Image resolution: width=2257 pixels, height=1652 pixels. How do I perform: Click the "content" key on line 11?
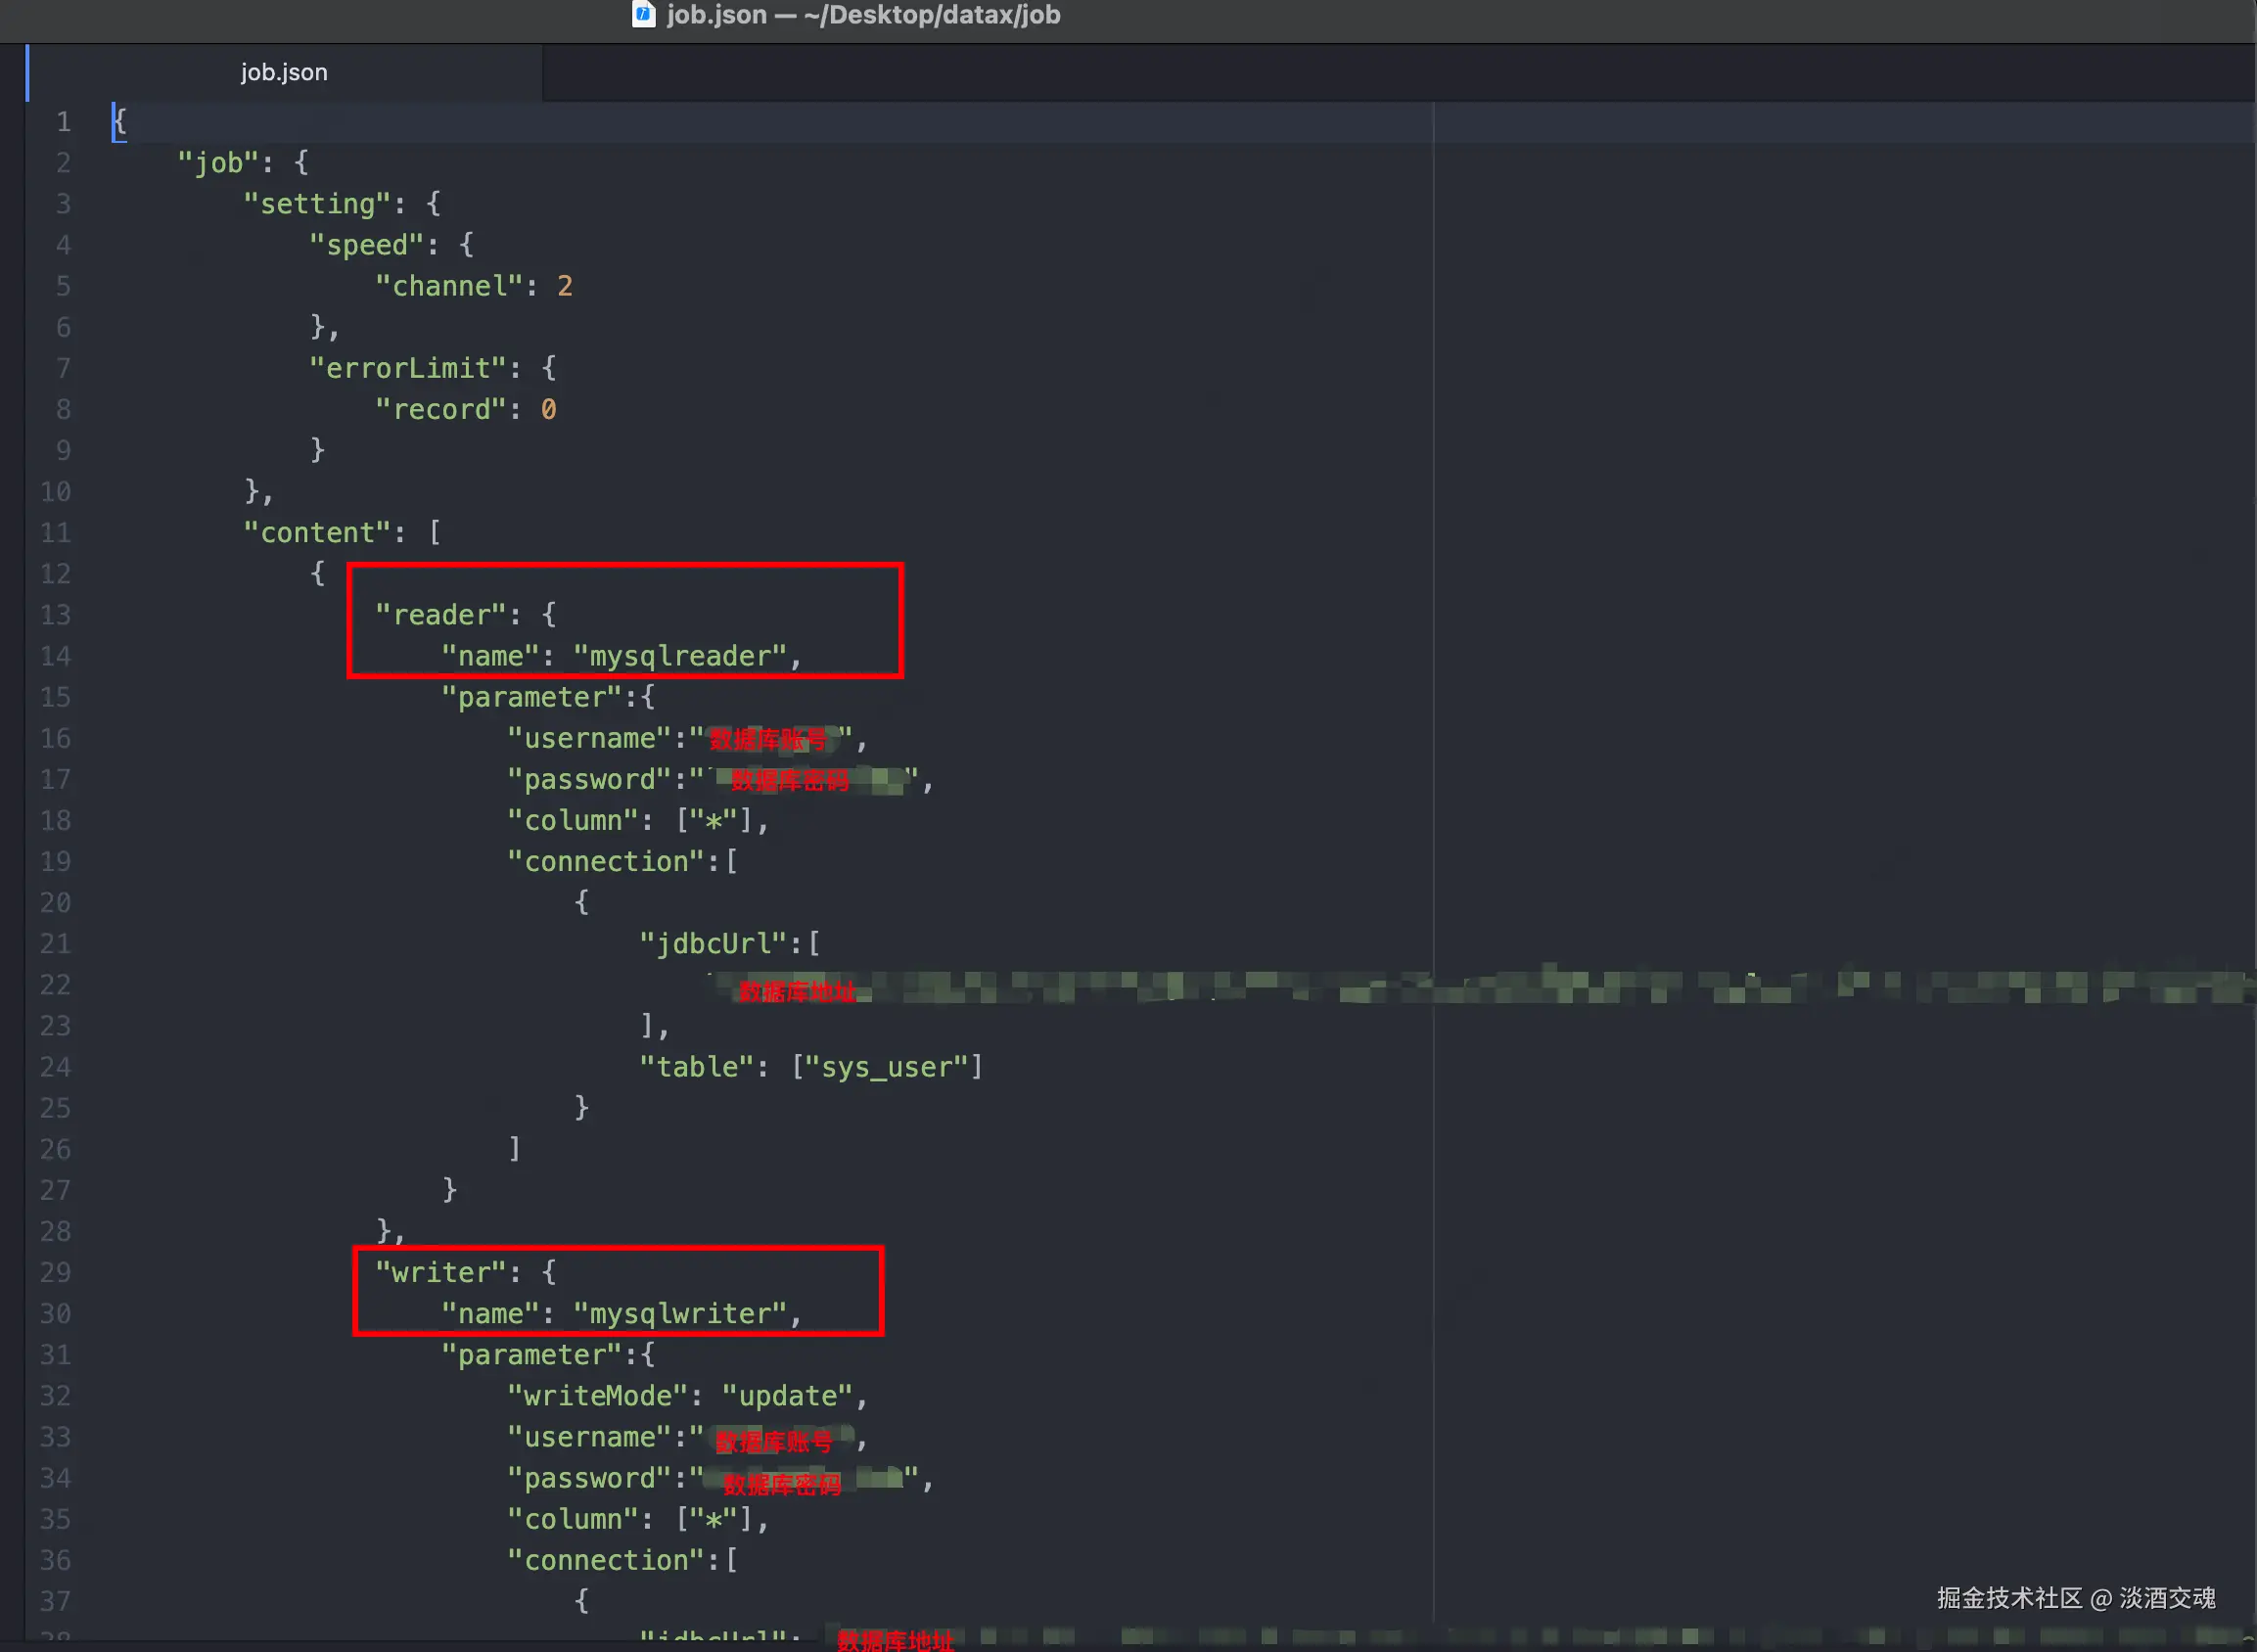317,533
